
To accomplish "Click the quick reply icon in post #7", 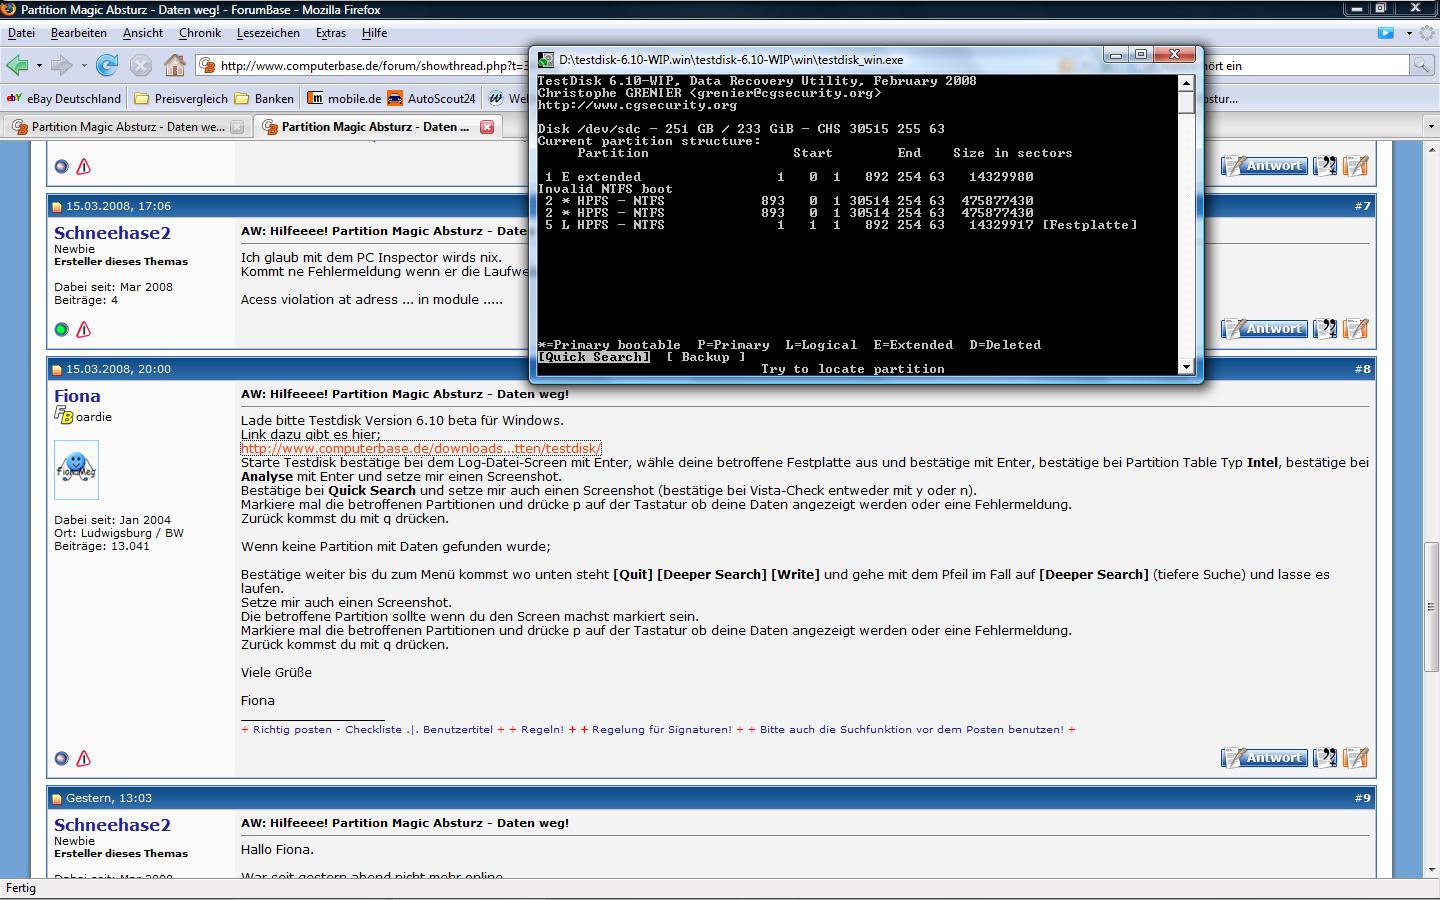I will pos(1356,328).
